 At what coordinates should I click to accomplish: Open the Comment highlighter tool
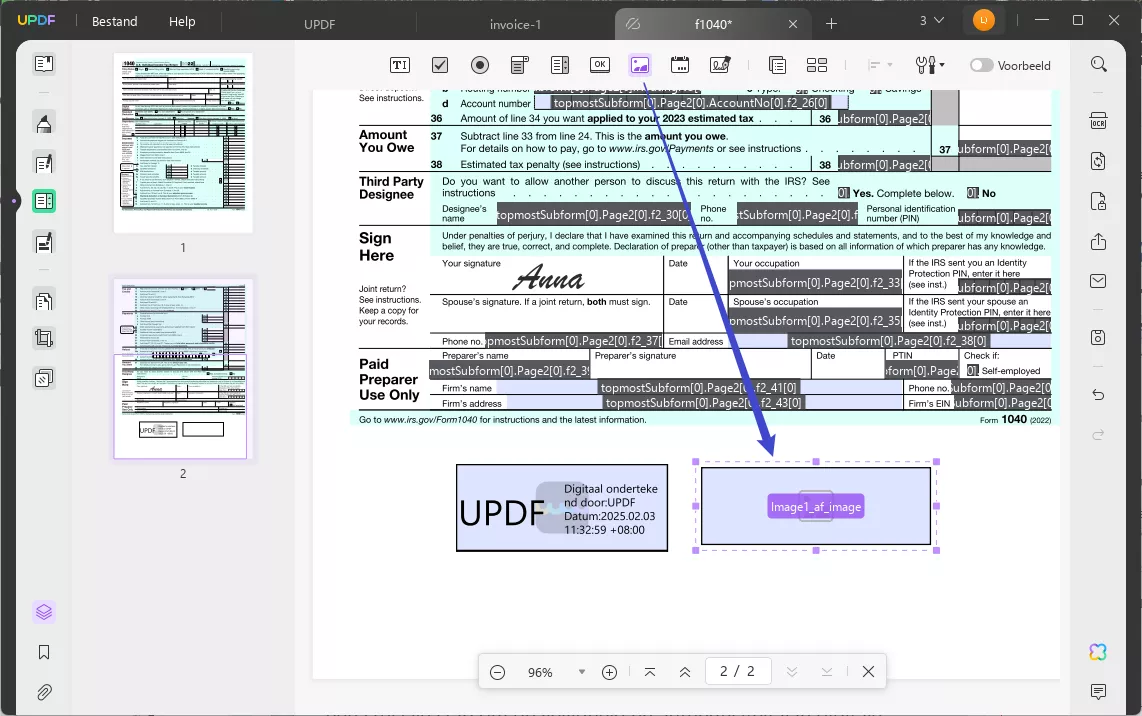pyautogui.click(x=44, y=123)
